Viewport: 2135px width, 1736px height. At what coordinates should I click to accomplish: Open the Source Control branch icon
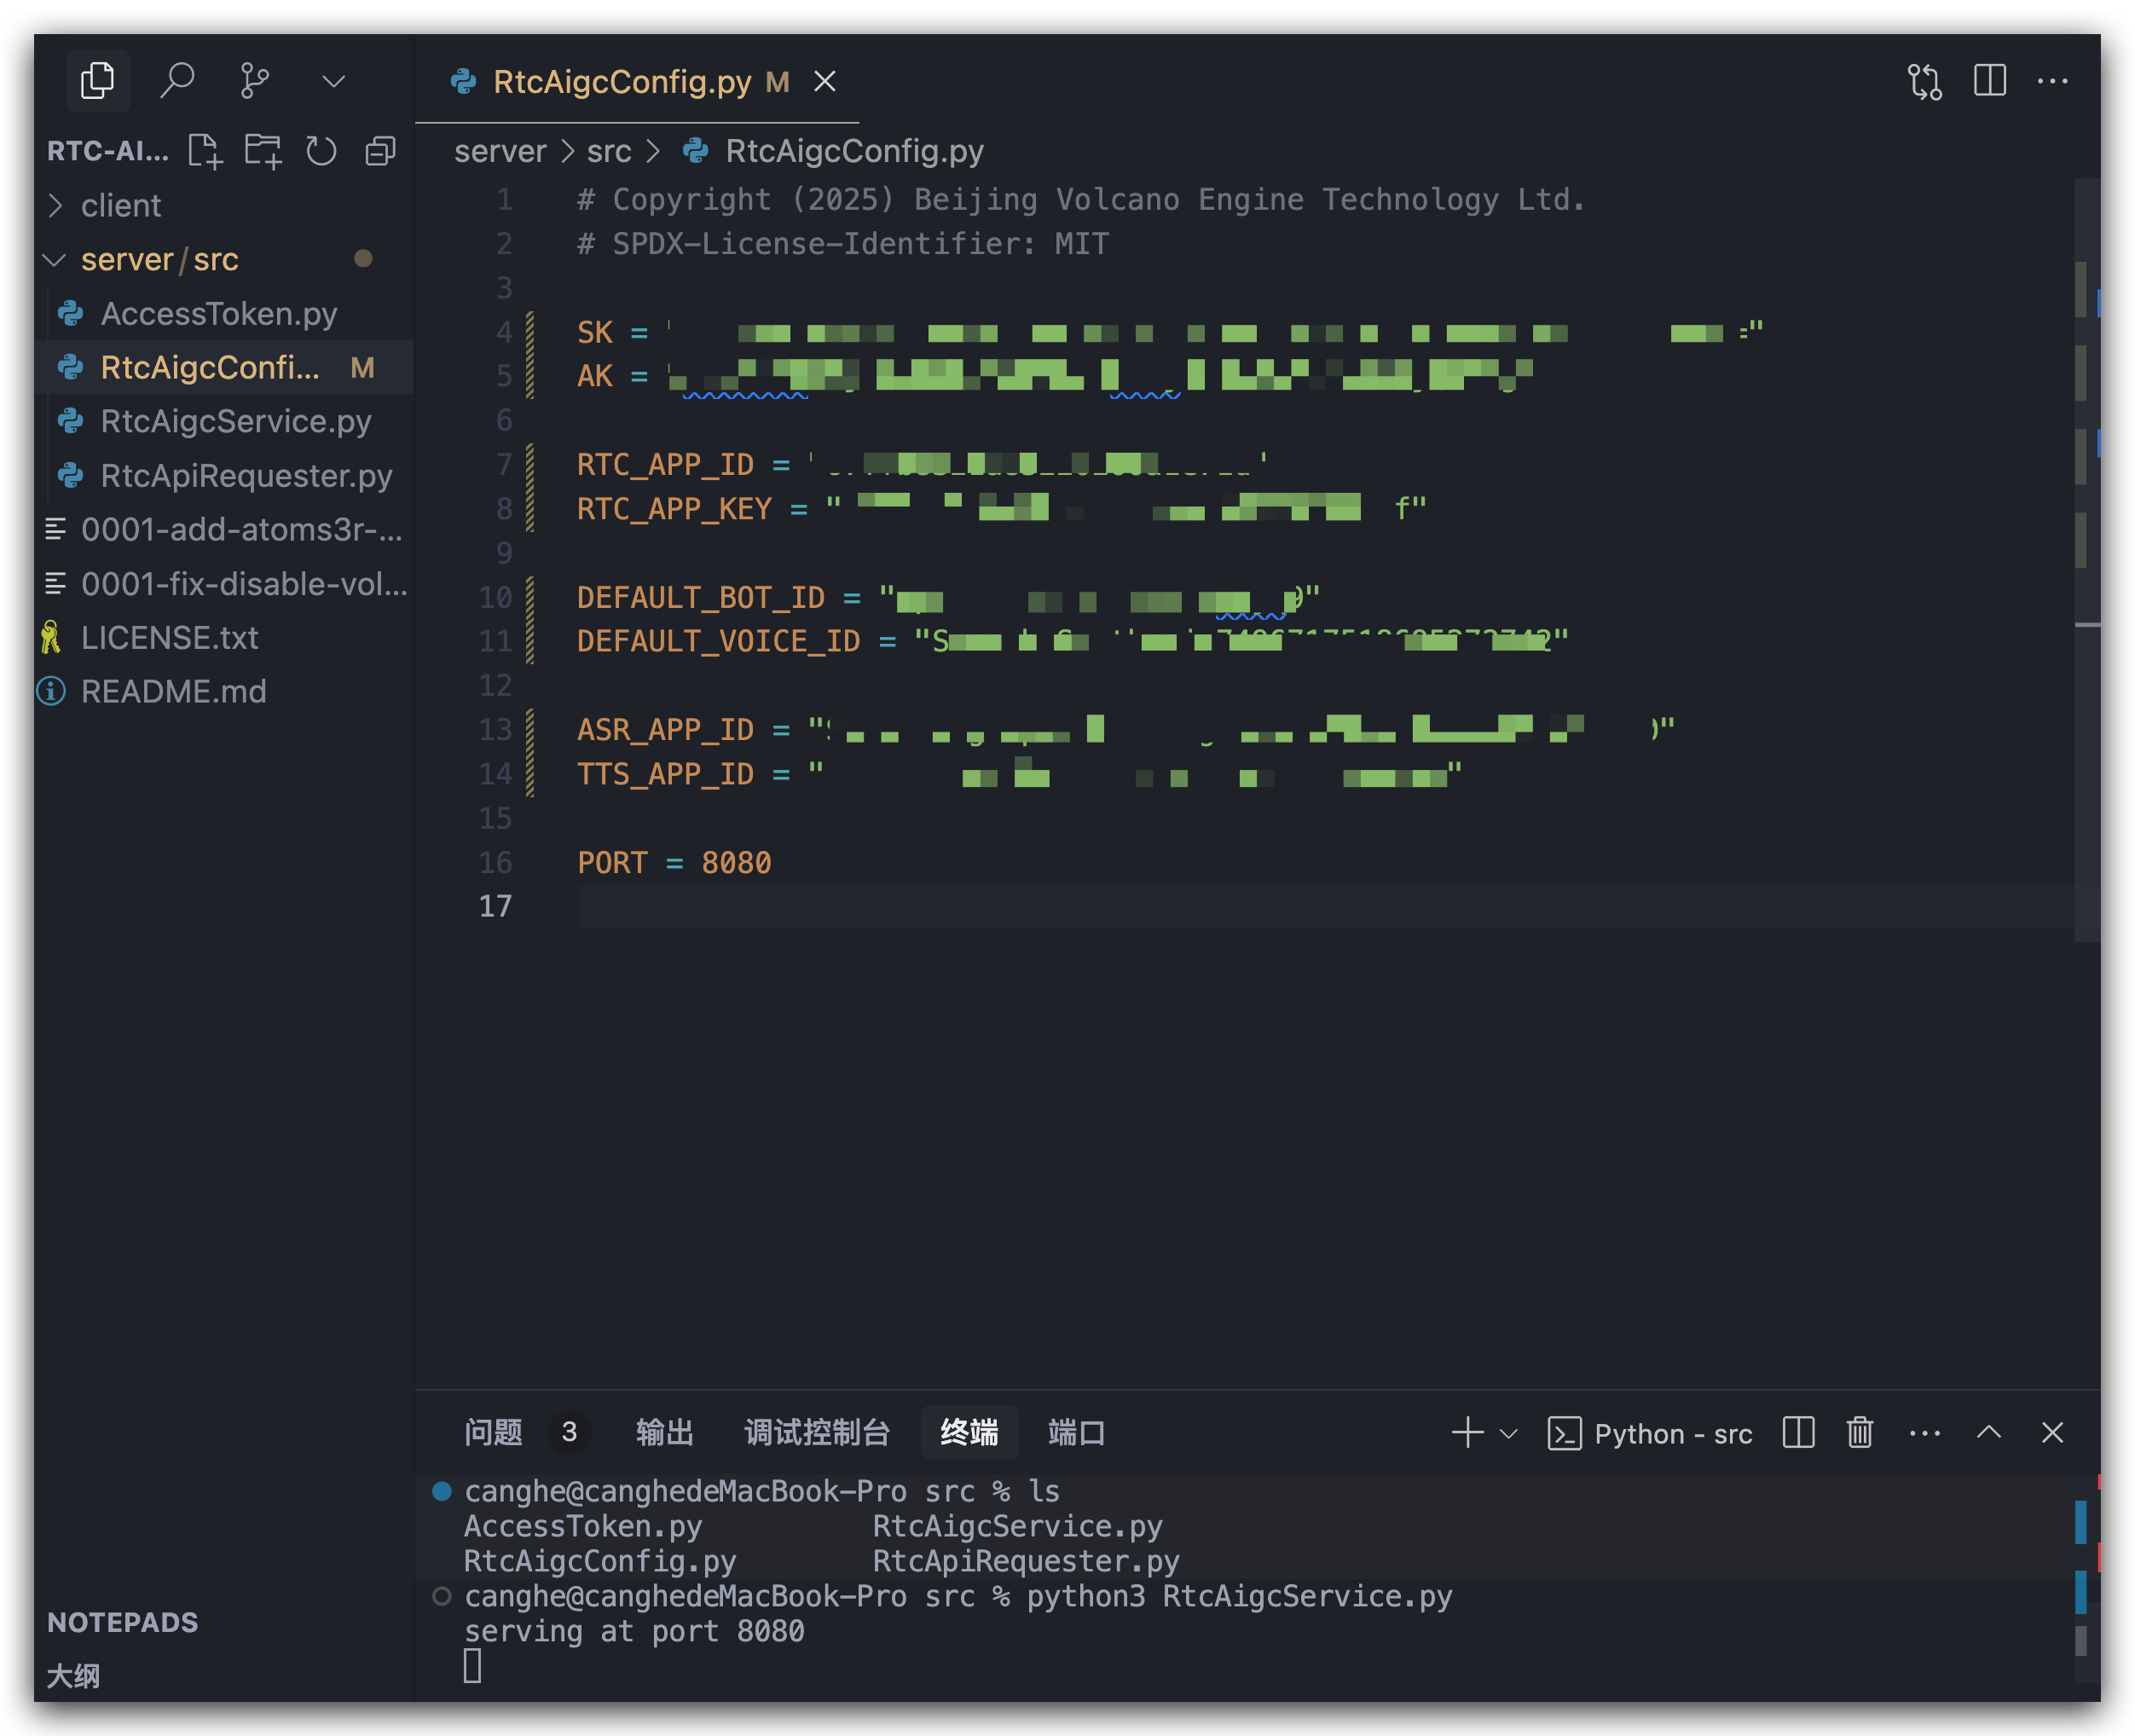255,81
